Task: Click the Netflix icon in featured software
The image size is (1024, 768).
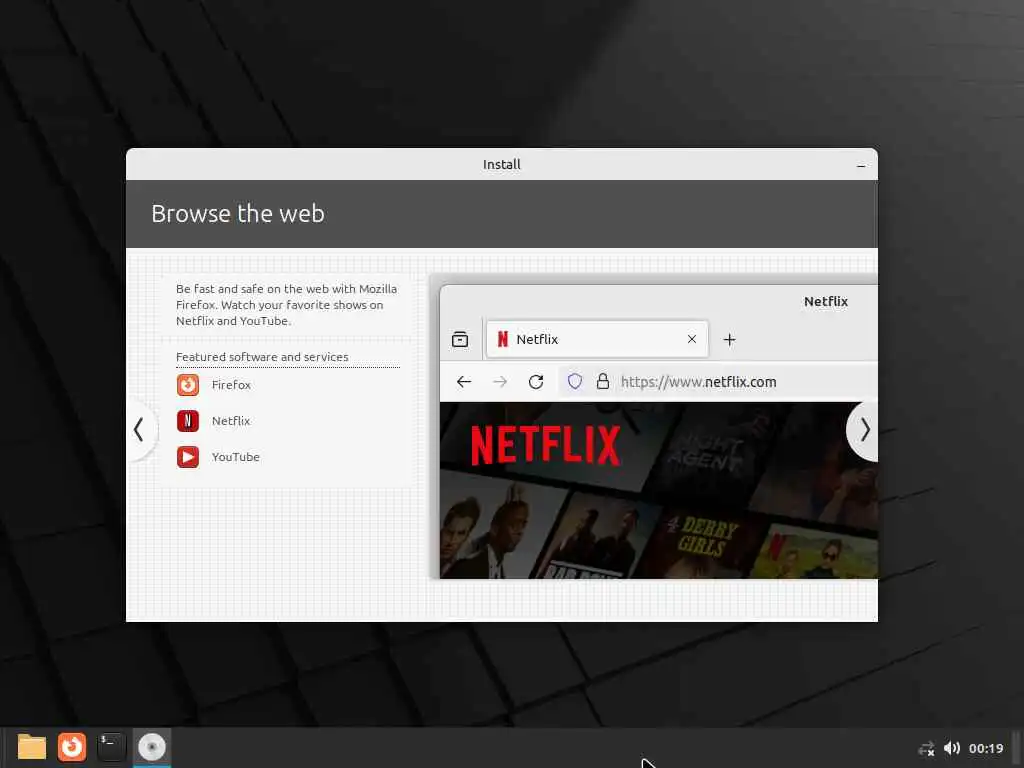Action: click(x=188, y=421)
